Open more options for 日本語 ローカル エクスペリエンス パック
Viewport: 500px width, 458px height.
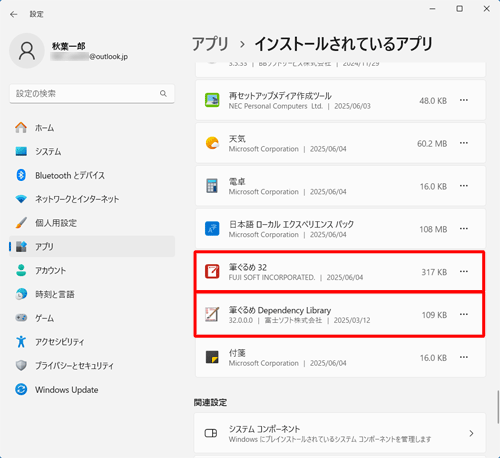(464, 229)
